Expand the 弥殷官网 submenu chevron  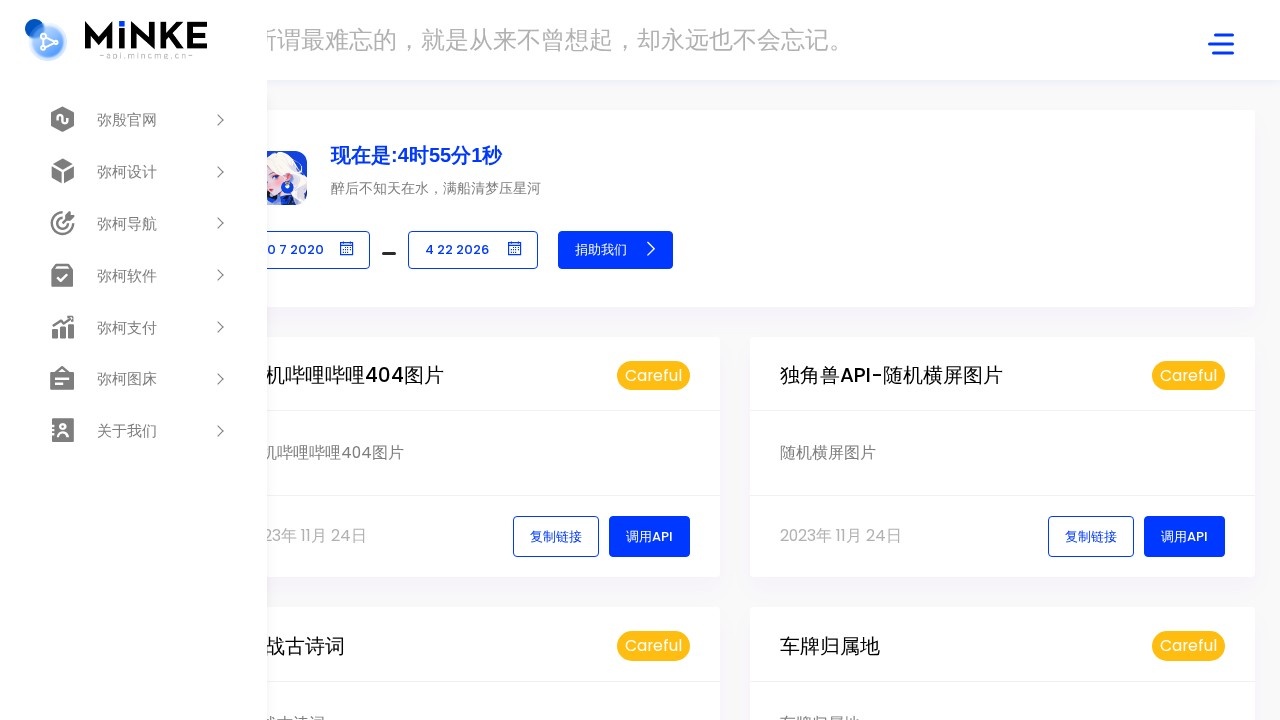[220, 120]
